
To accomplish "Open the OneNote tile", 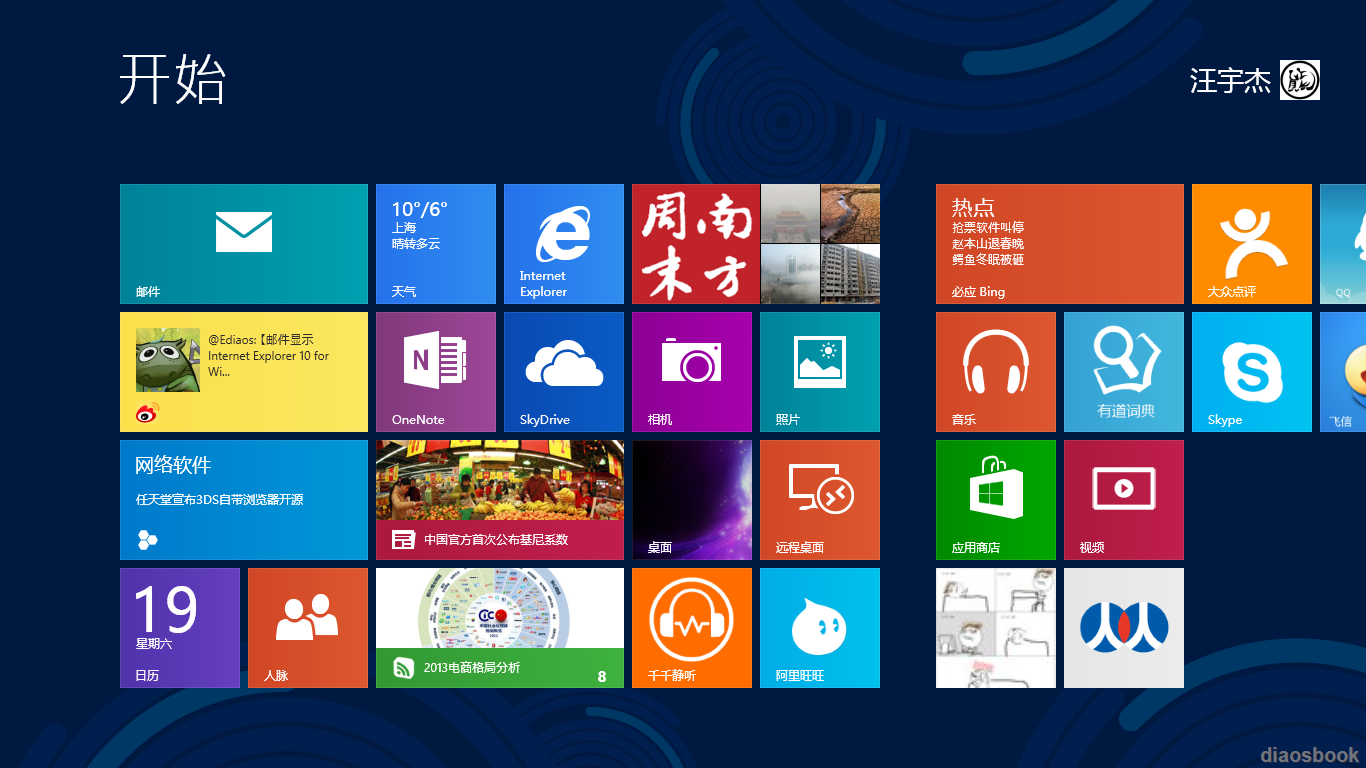I will [436, 372].
